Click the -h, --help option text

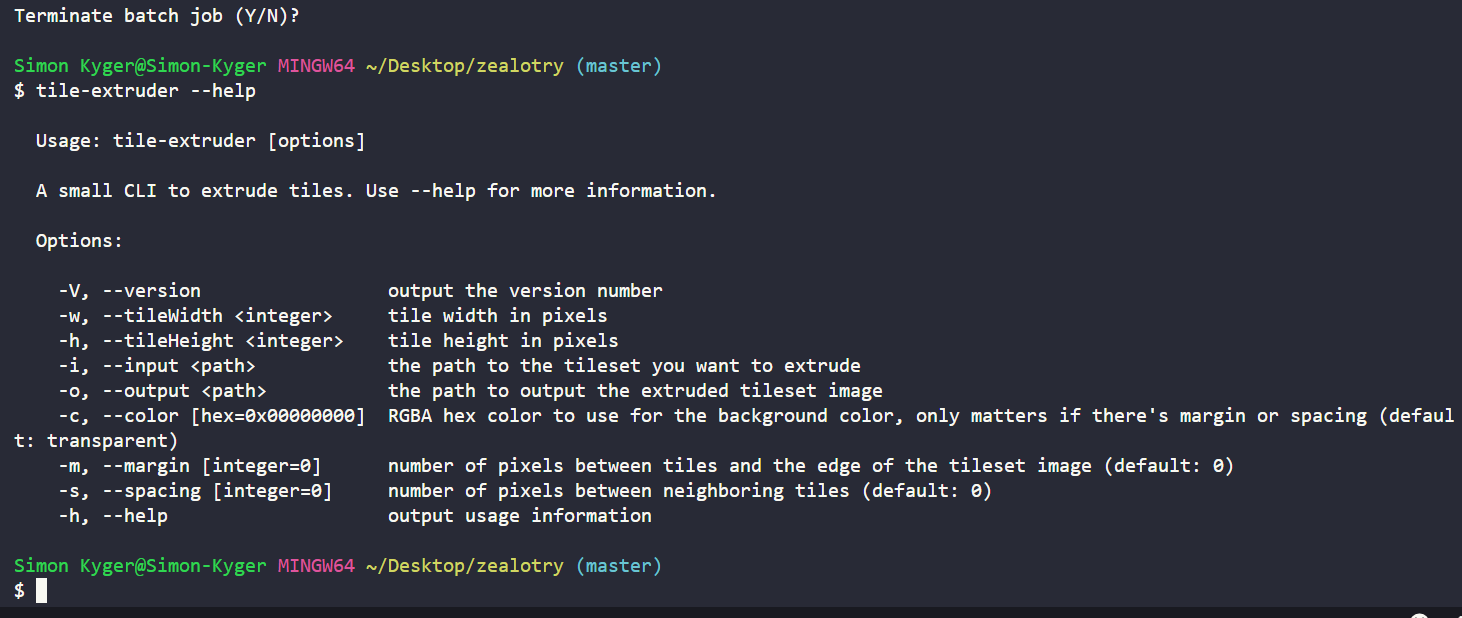(113, 516)
